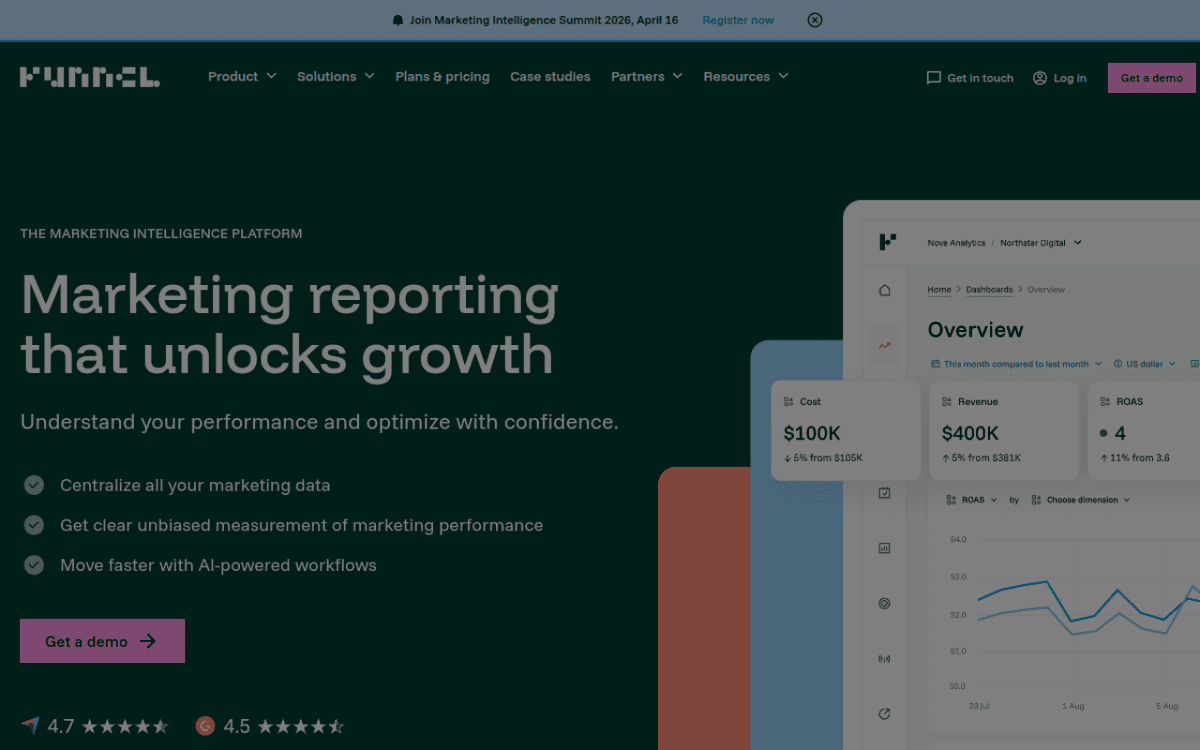The width and height of the screenshot is (1200, 750).
Task: Click the Dashboards breadcrumb link
Action: pos(989,289)
